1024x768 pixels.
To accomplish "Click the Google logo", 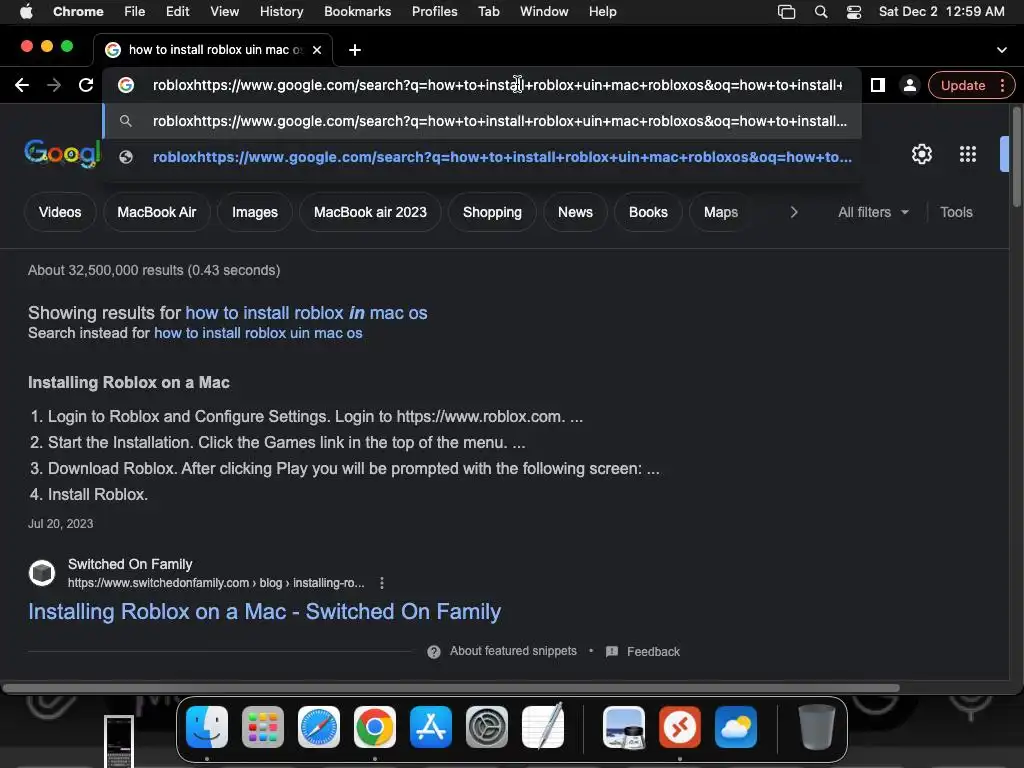I will (x=62, y=153).
